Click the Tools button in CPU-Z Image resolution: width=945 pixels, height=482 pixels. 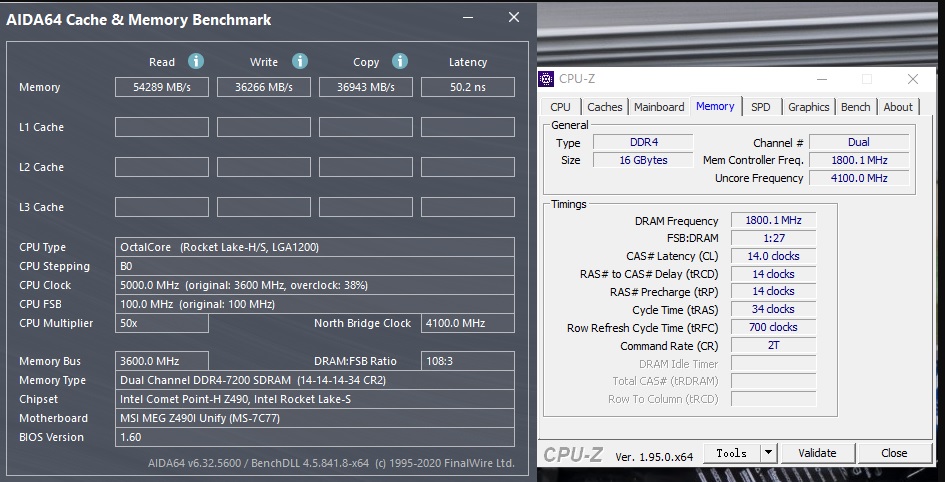tap(731, 452)
